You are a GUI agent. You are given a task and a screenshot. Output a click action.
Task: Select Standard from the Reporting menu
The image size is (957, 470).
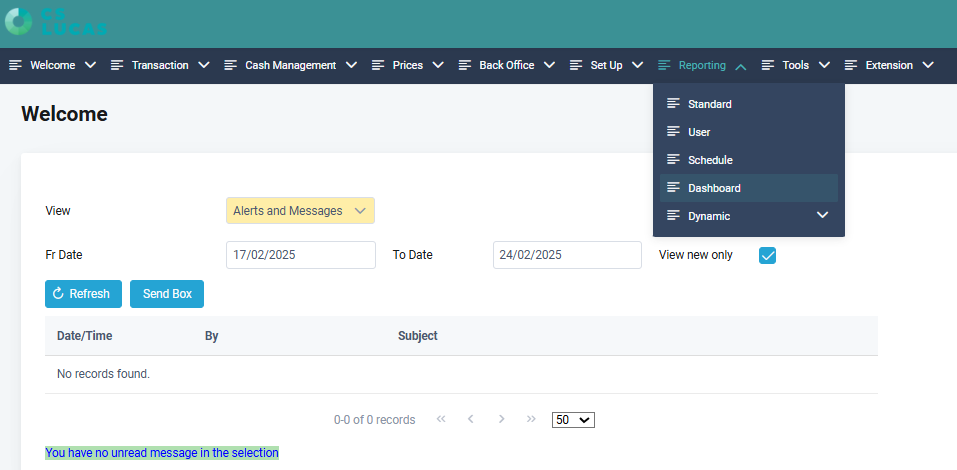click(x=709, y=104)
